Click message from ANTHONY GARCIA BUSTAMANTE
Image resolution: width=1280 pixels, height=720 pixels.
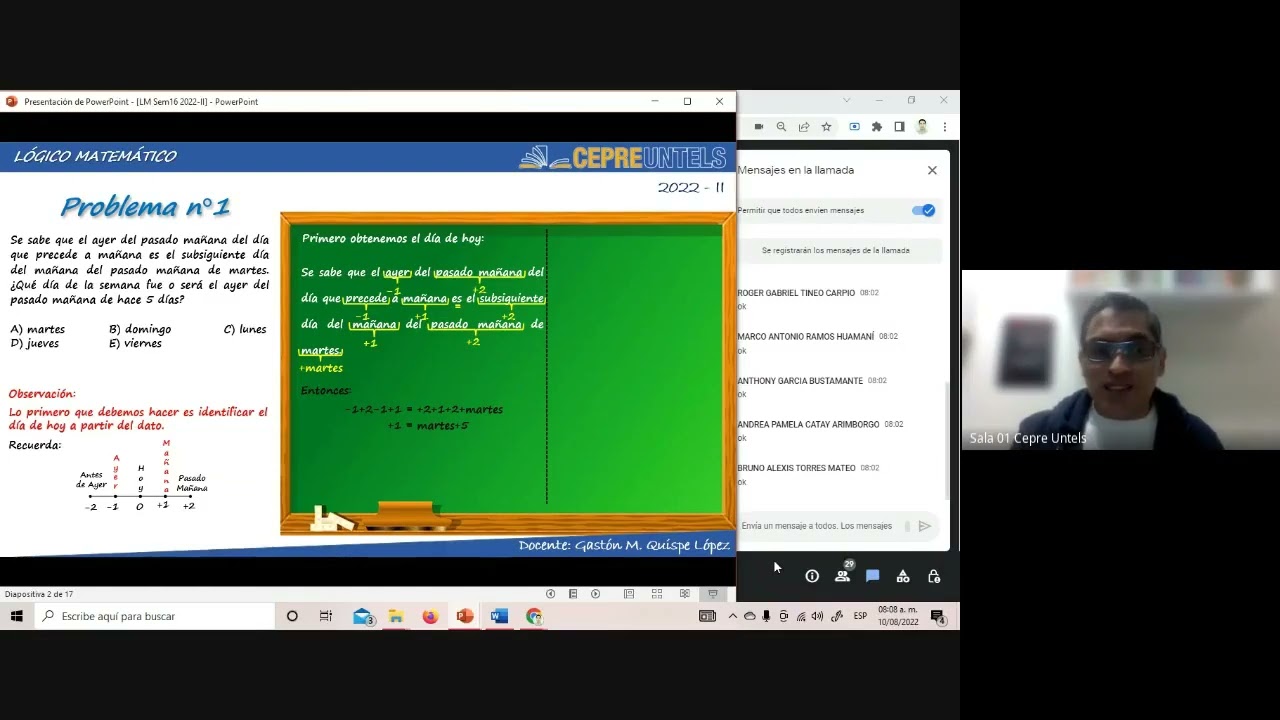[812, 387]
